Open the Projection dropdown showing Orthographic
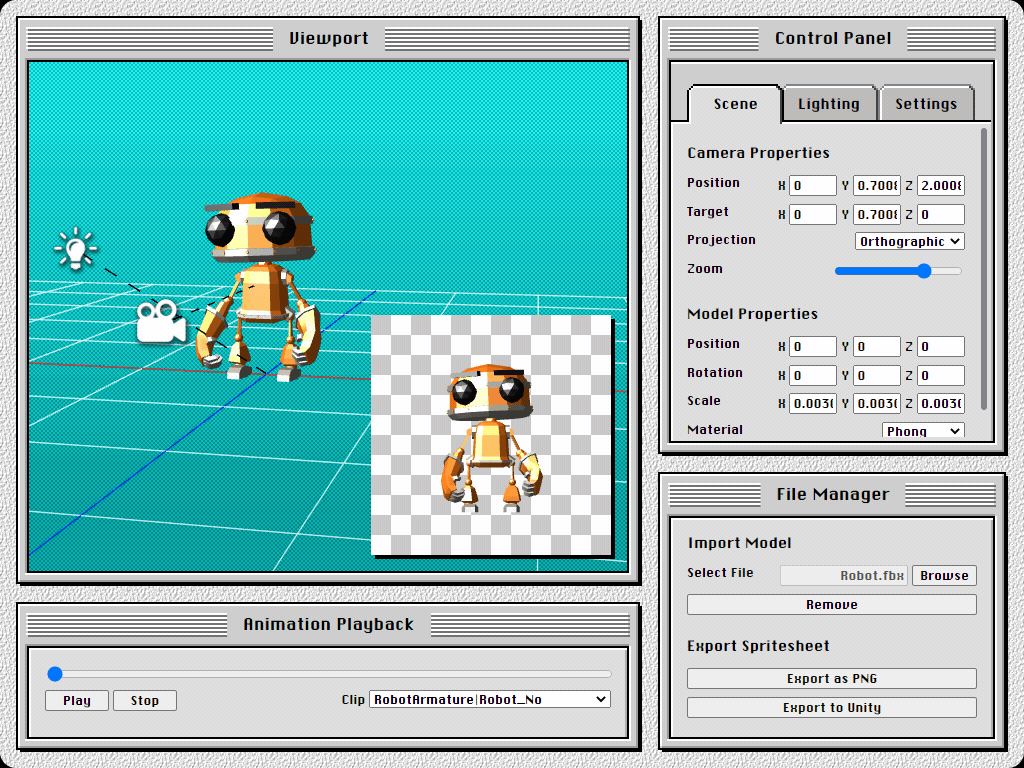 pos(909,241)
